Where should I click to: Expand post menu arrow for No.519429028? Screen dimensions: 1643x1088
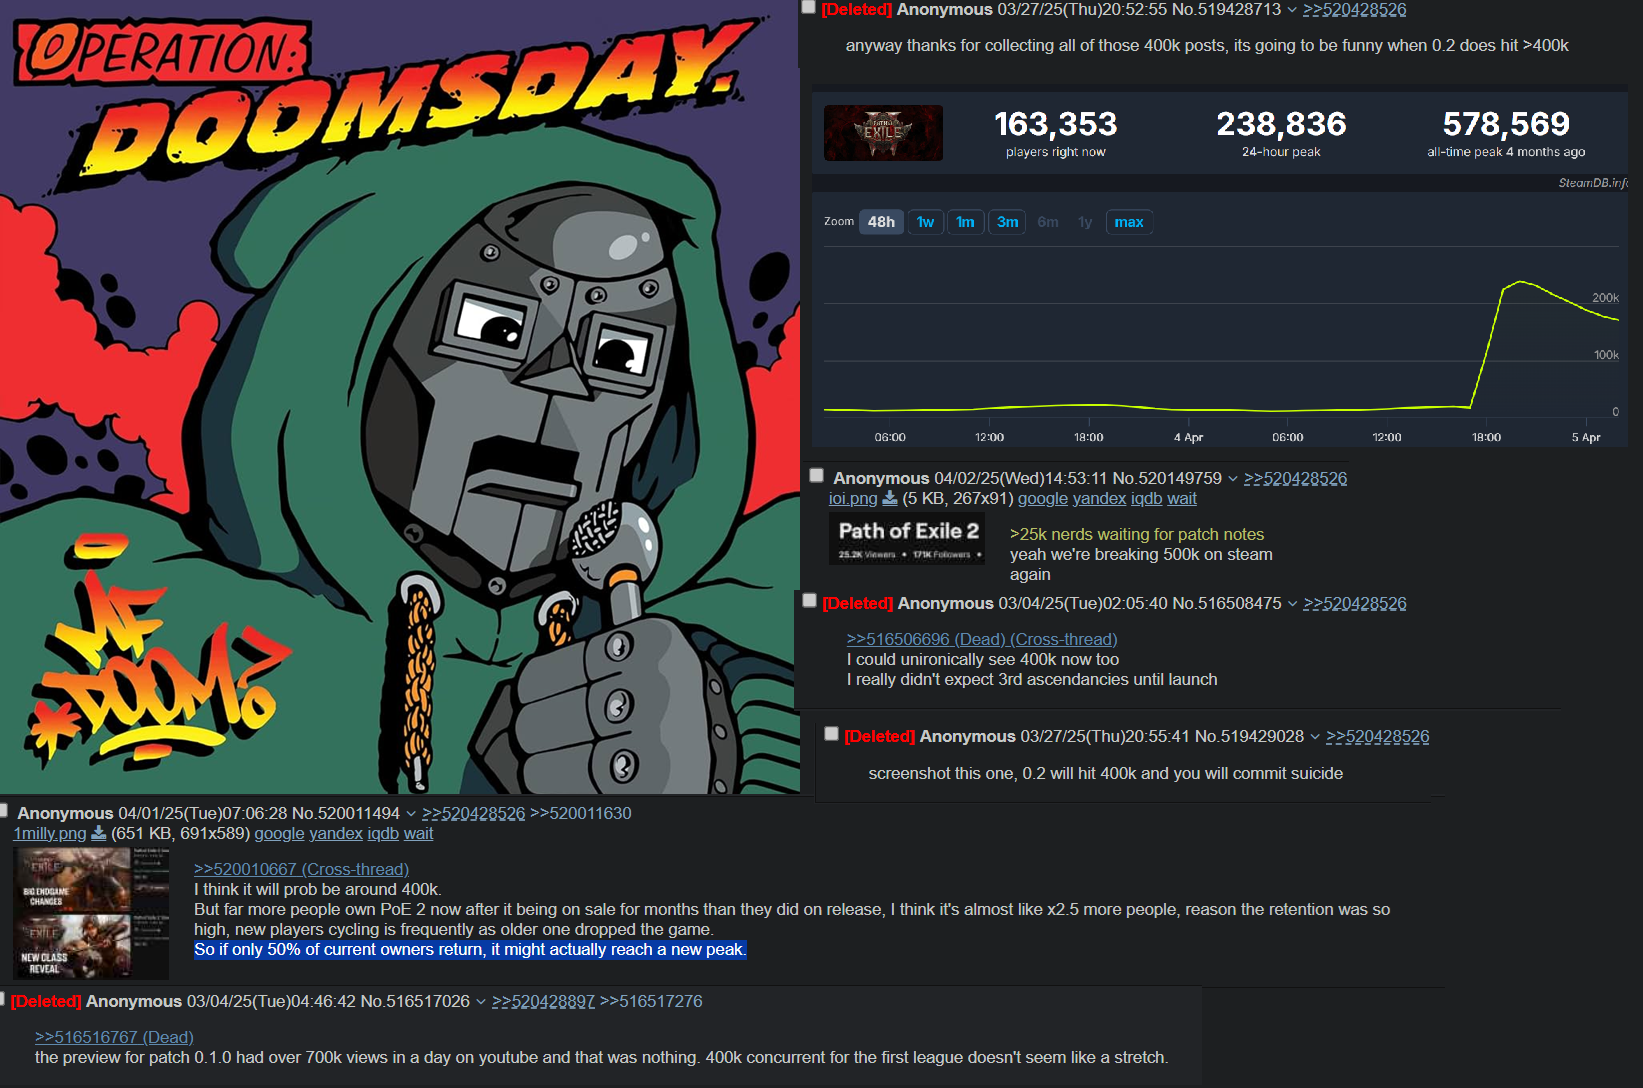tap(1315, 737)
